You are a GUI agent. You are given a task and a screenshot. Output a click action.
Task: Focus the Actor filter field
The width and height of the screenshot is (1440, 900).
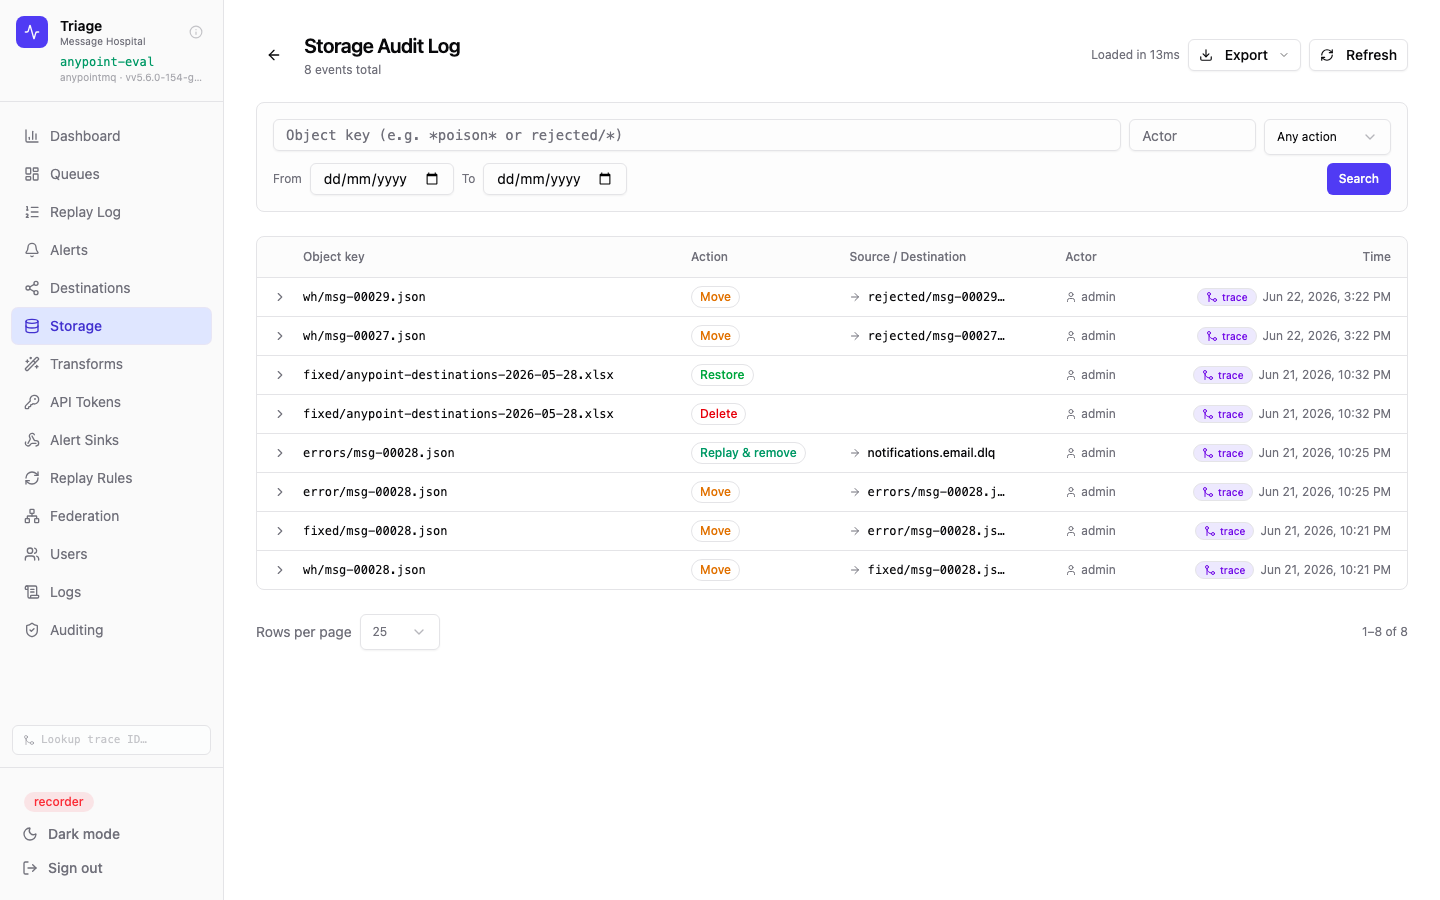pyautogui.click(x=1192, y=135)
